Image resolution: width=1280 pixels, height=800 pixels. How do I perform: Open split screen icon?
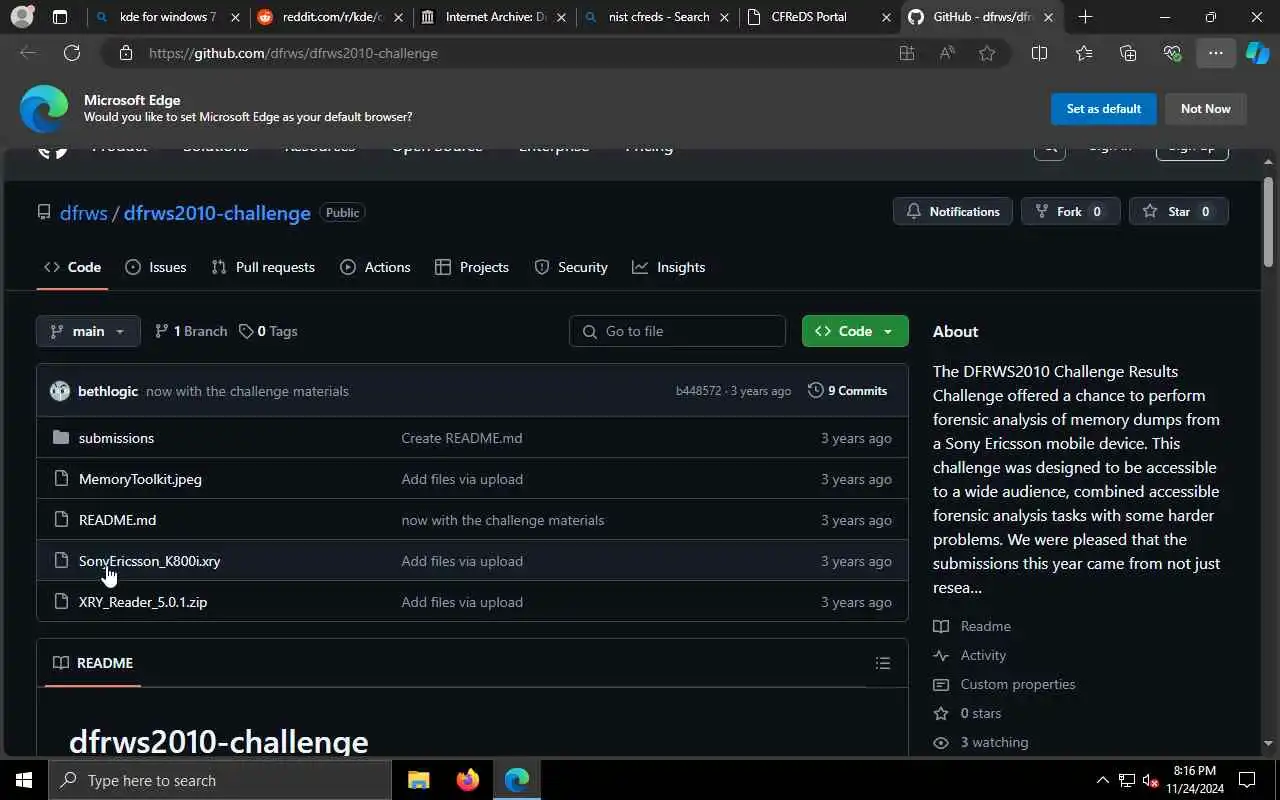1039,53
